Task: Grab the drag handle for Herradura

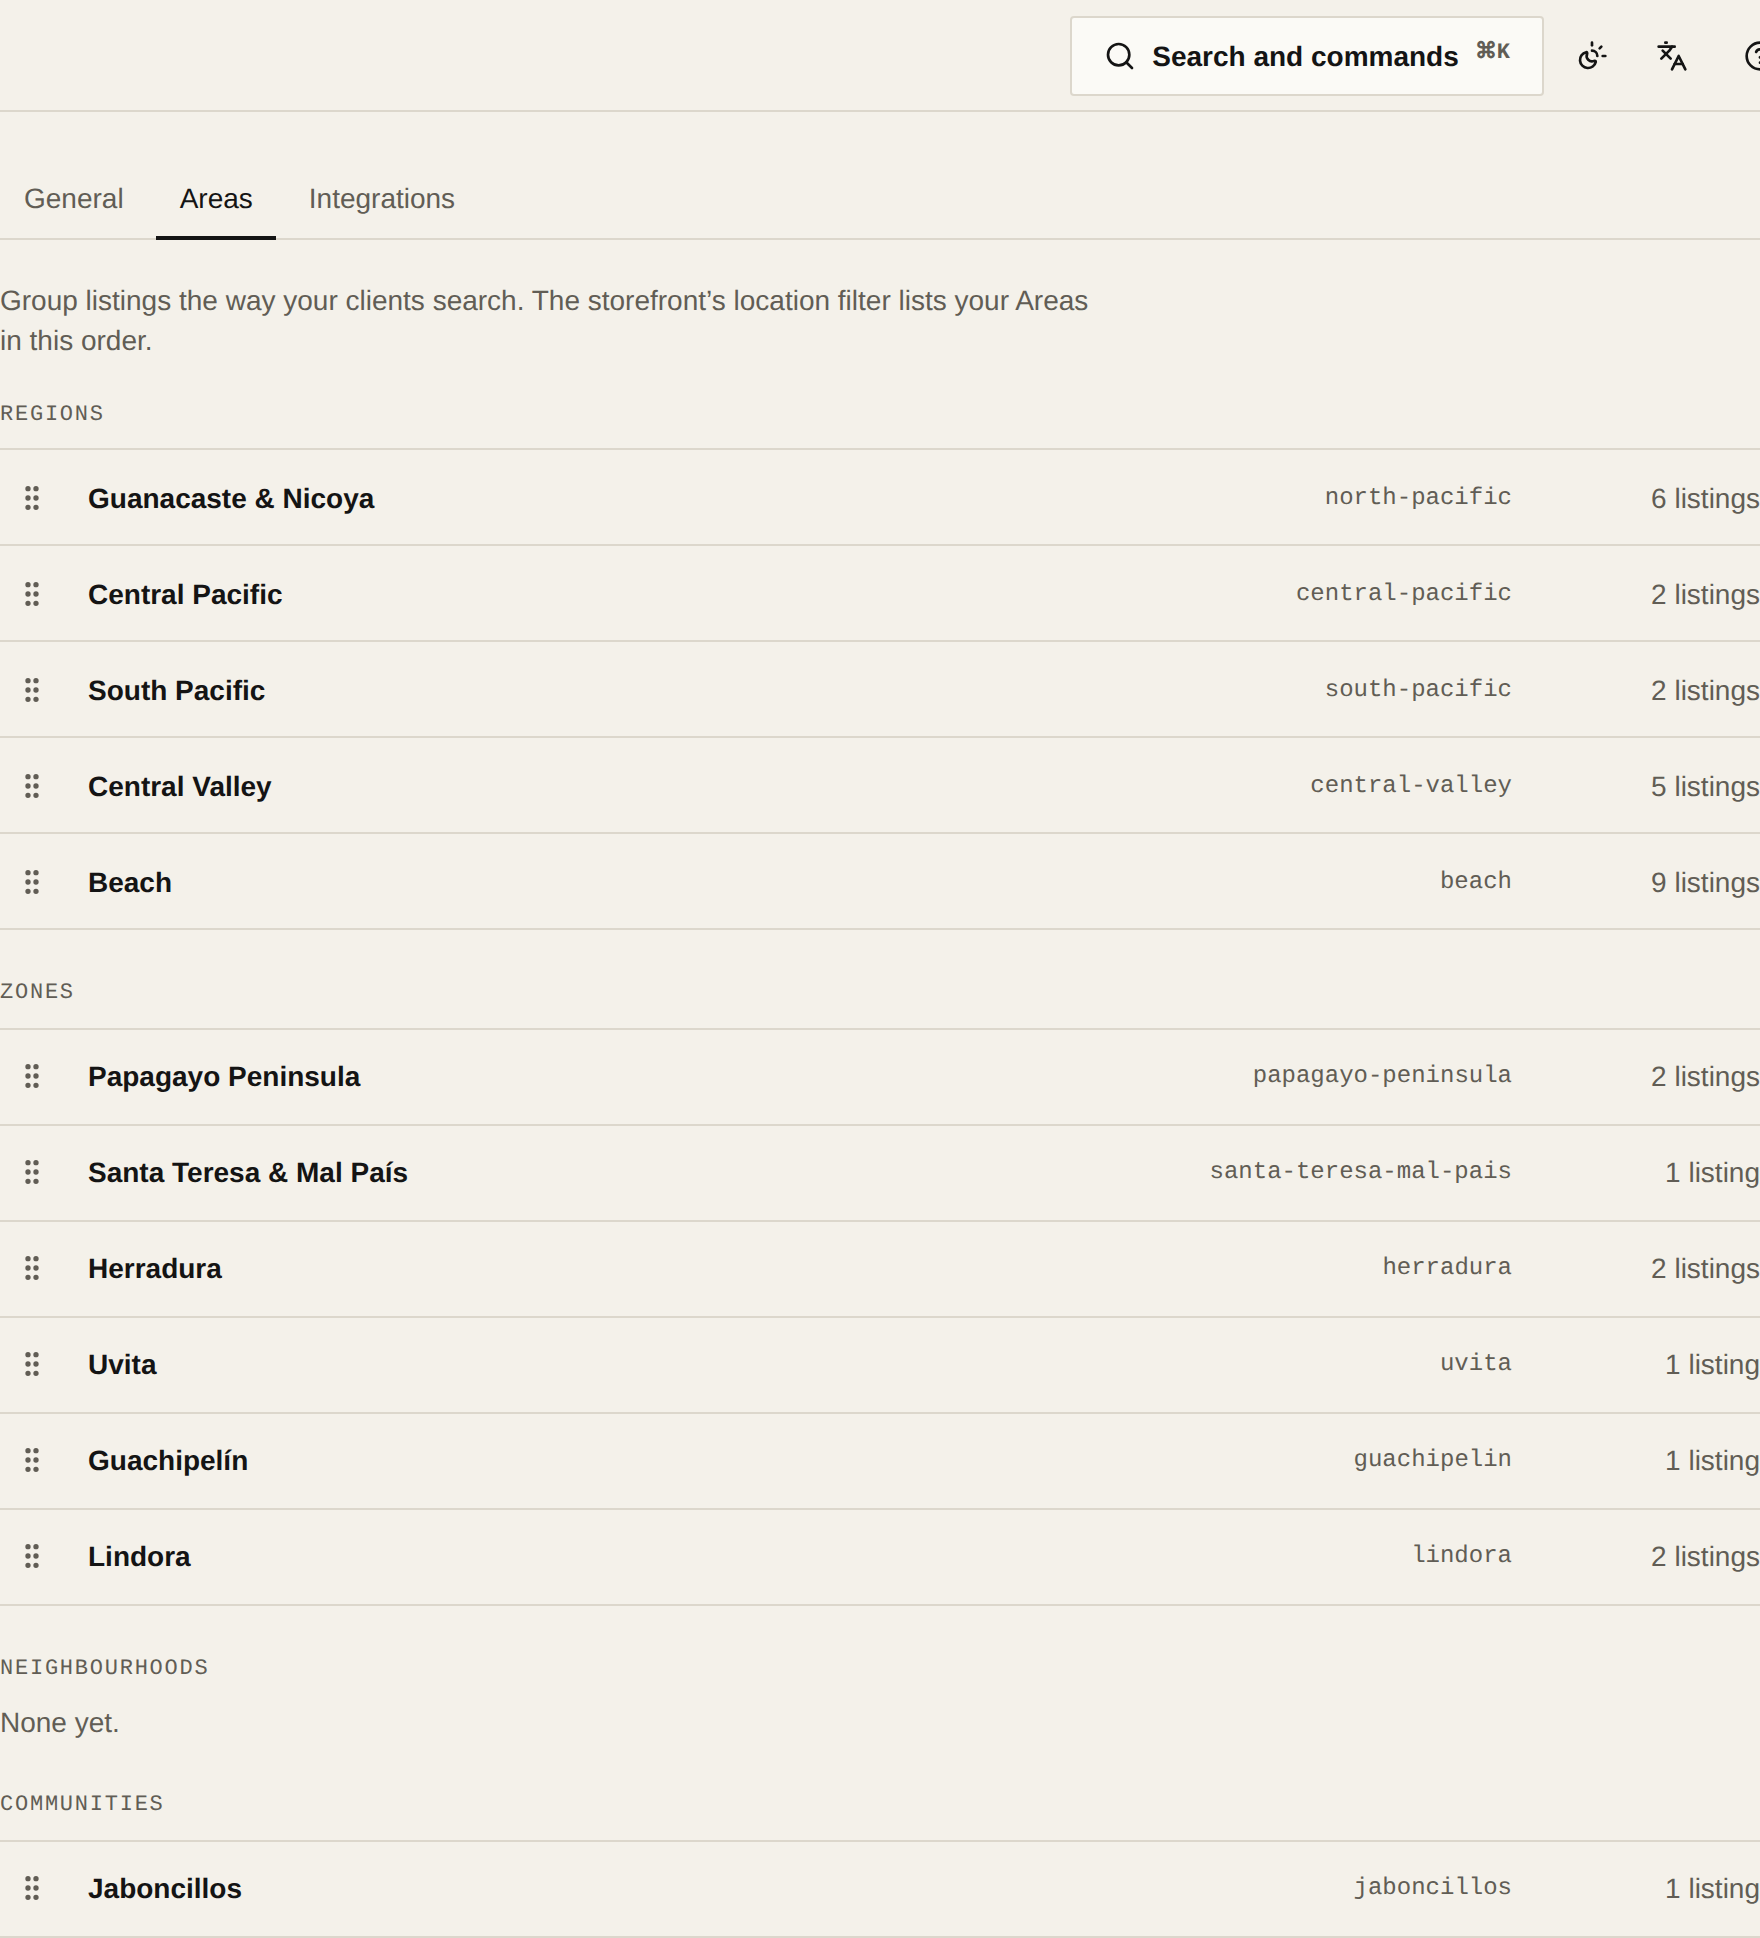Action: click(32, 1268)
